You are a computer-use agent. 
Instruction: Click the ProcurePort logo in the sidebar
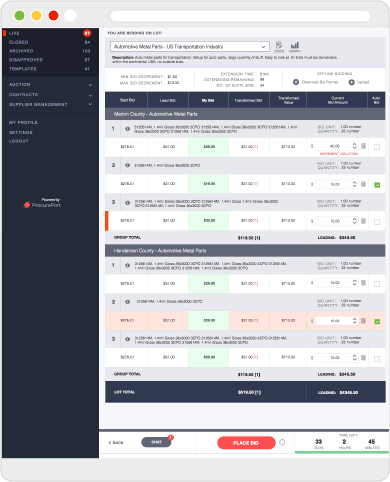[x=42, y=203]
